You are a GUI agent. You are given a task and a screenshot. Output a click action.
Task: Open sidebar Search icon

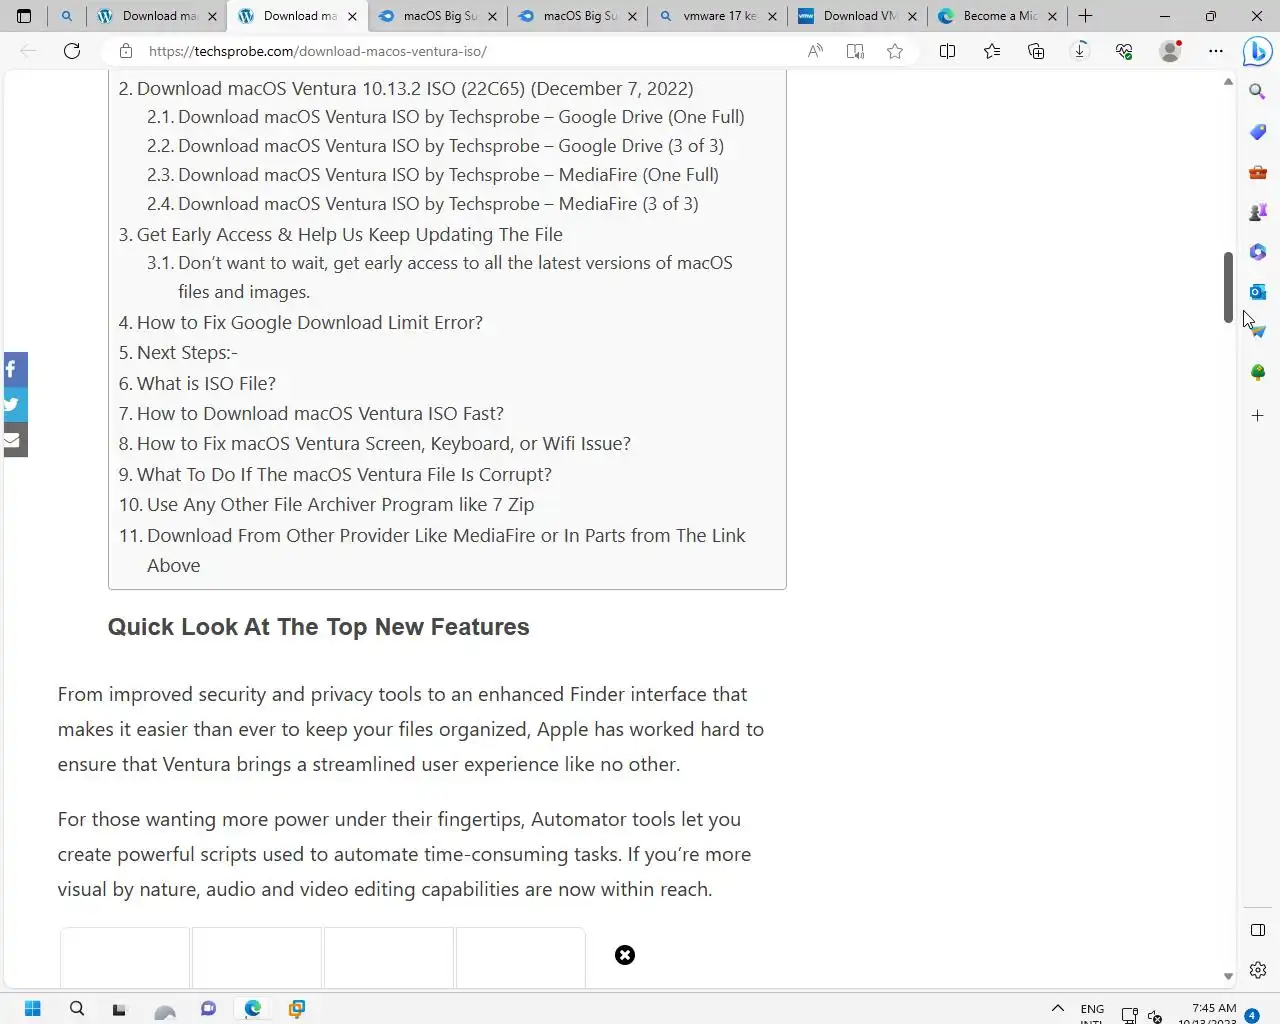click(1258, 92)
